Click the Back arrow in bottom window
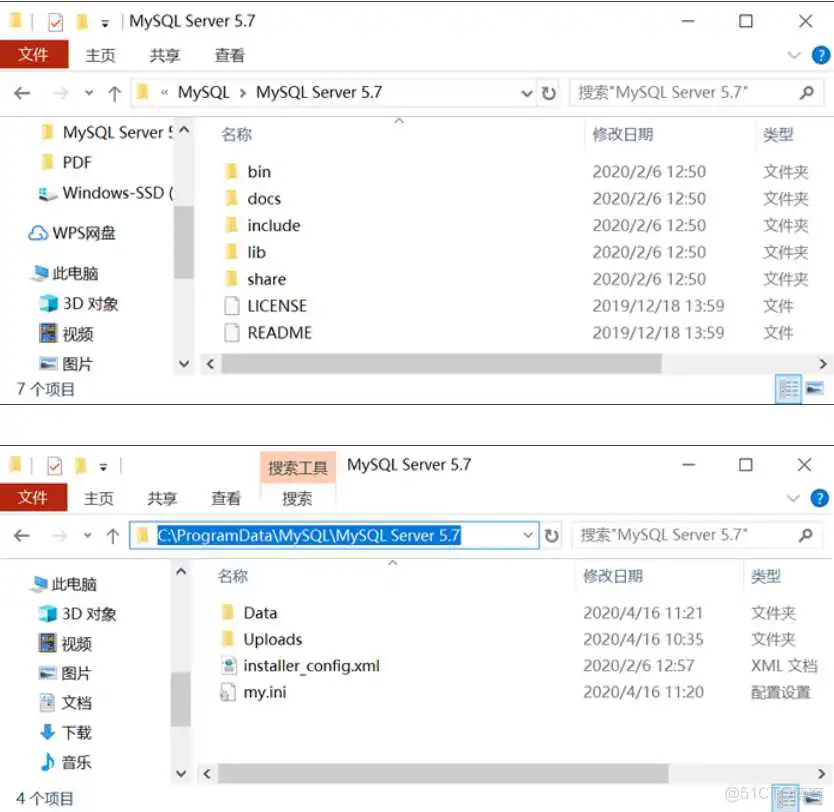 click(22, 535)
